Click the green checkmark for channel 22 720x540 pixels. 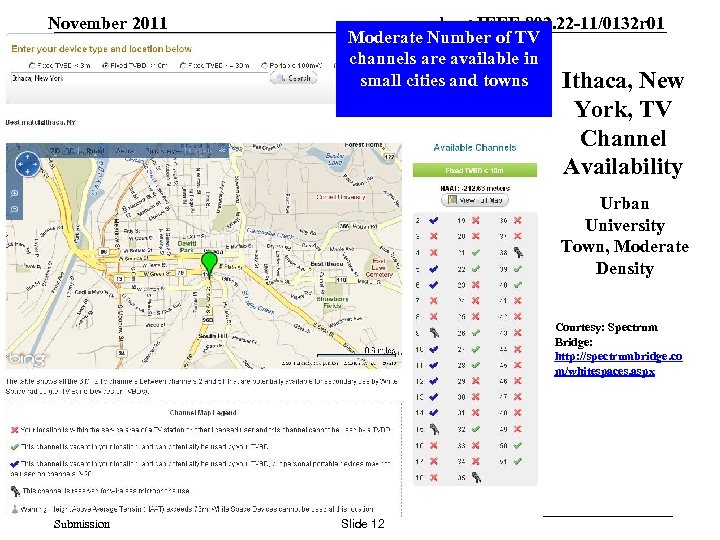coord(476,269)
